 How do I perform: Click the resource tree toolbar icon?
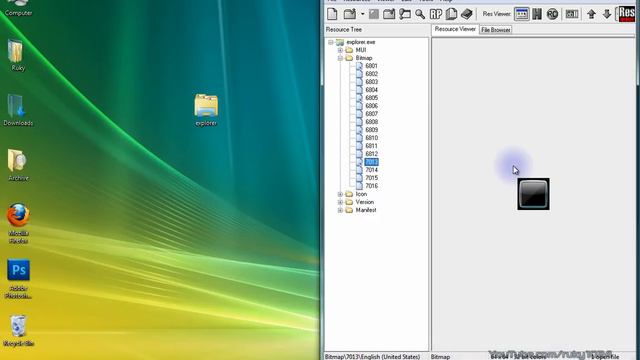point(404,14)
